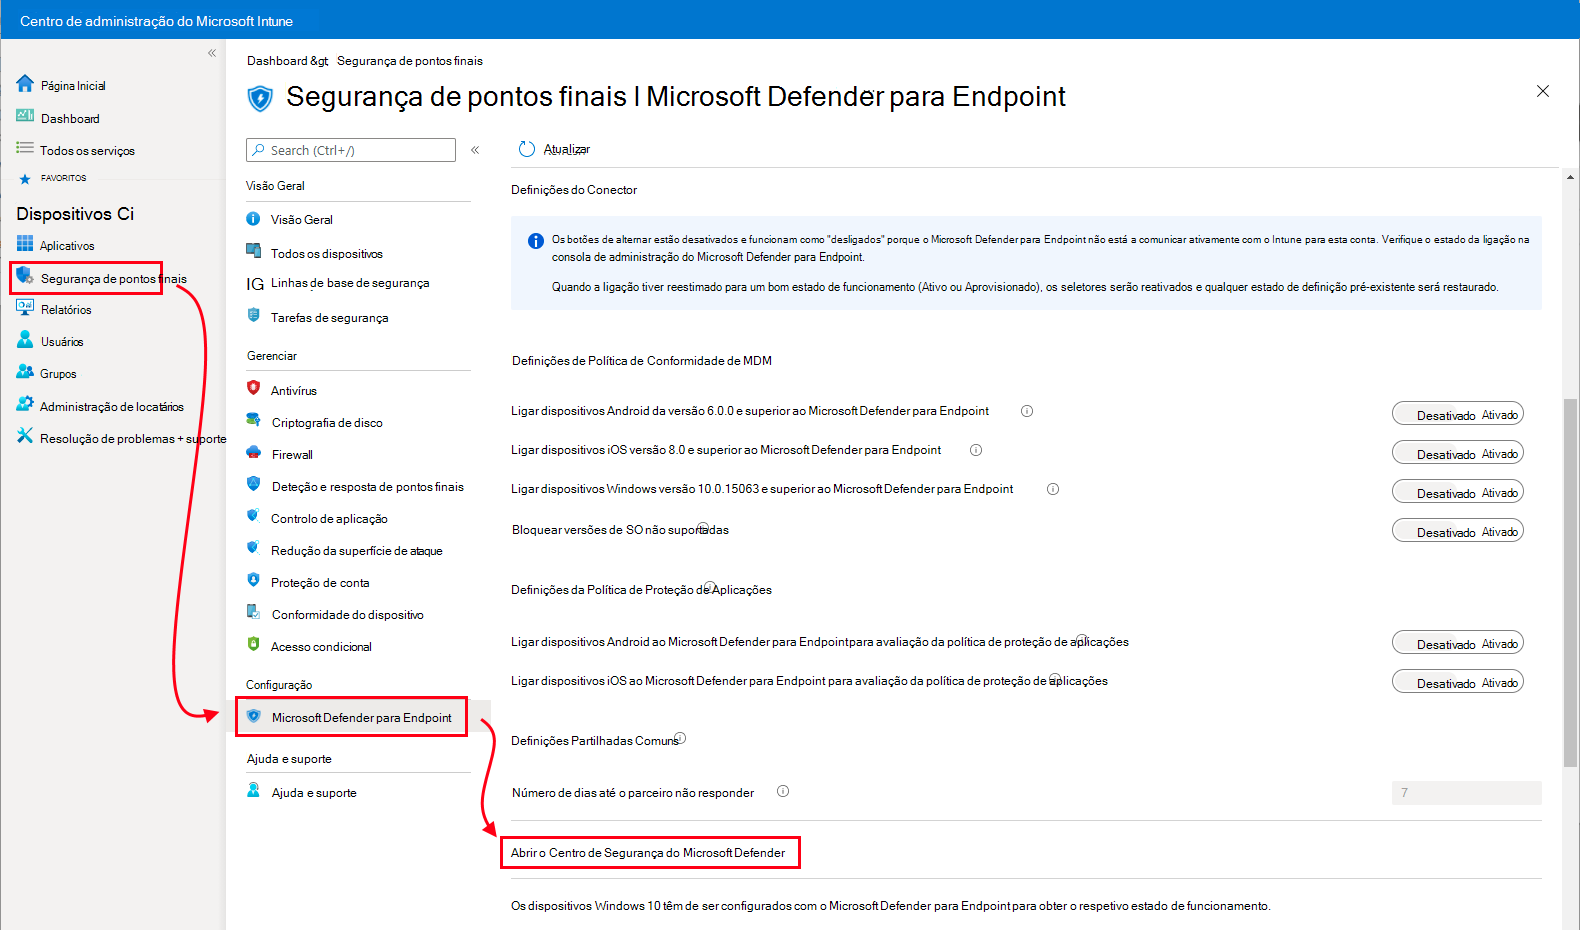Click the Proteção de conta icon
This screenshot has height=930, width=1580.
(x=253, y=580)
